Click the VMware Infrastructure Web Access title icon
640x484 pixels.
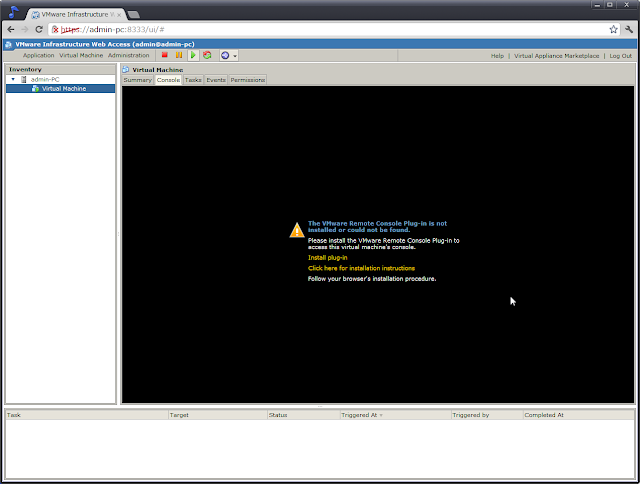tap(9, 44)
